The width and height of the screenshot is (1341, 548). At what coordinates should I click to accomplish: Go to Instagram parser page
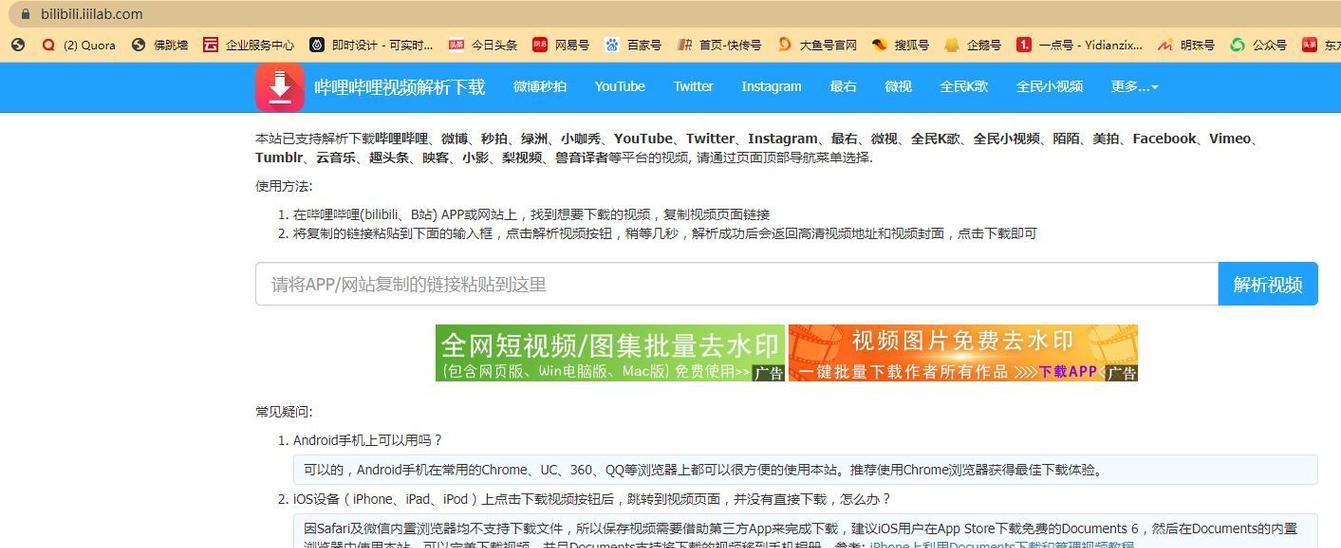771,87
